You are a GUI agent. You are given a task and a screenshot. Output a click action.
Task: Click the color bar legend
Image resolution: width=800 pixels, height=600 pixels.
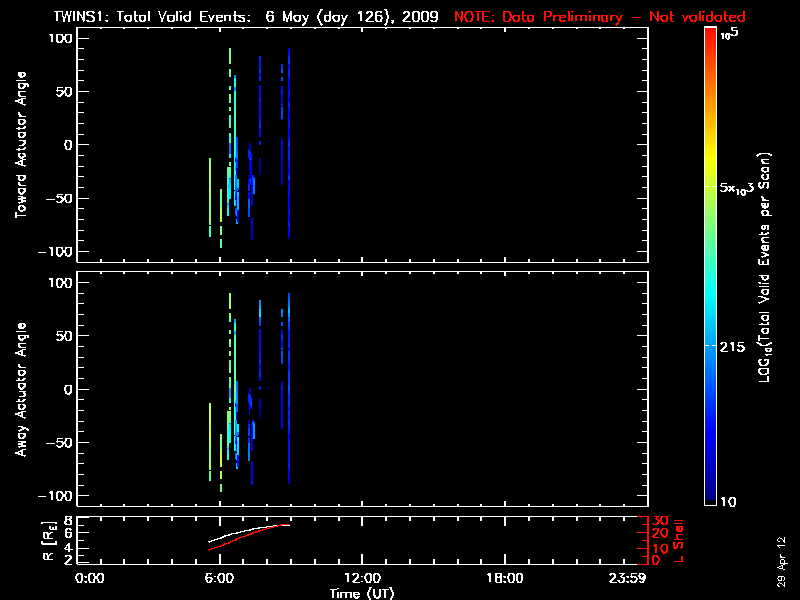(711, 266)
